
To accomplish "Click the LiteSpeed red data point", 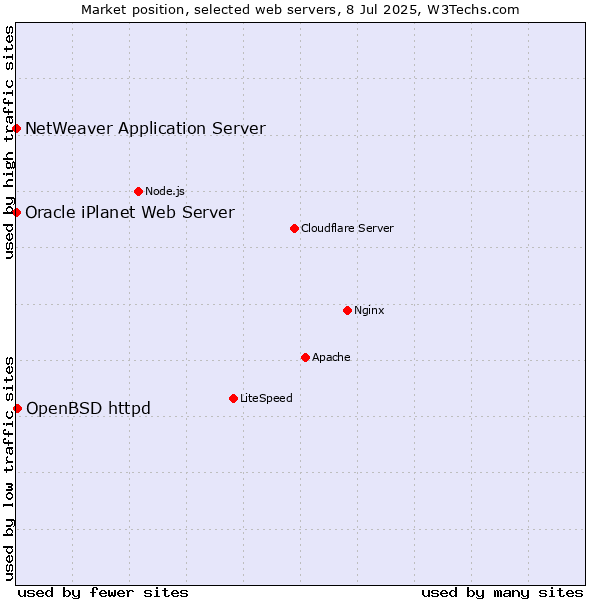I will [x=233, y=399].
